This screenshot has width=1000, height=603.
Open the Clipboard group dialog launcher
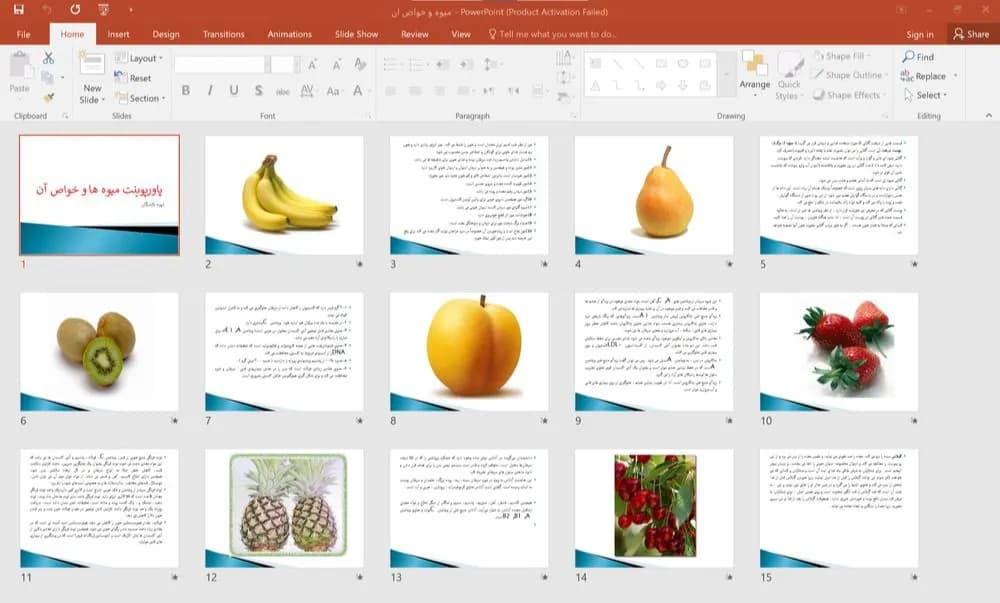pos(65,116)
